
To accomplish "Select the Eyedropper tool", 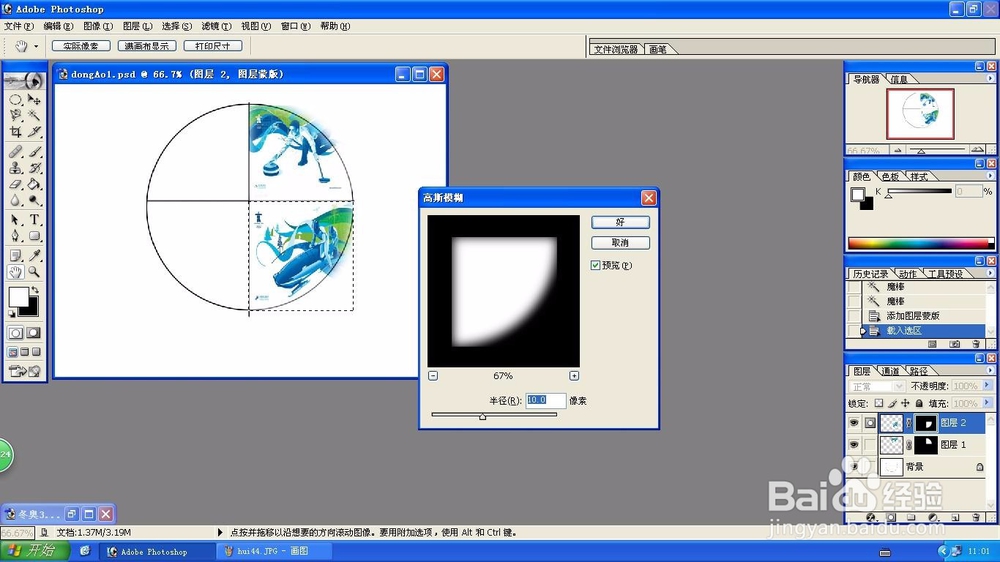I will click(34, 256).
